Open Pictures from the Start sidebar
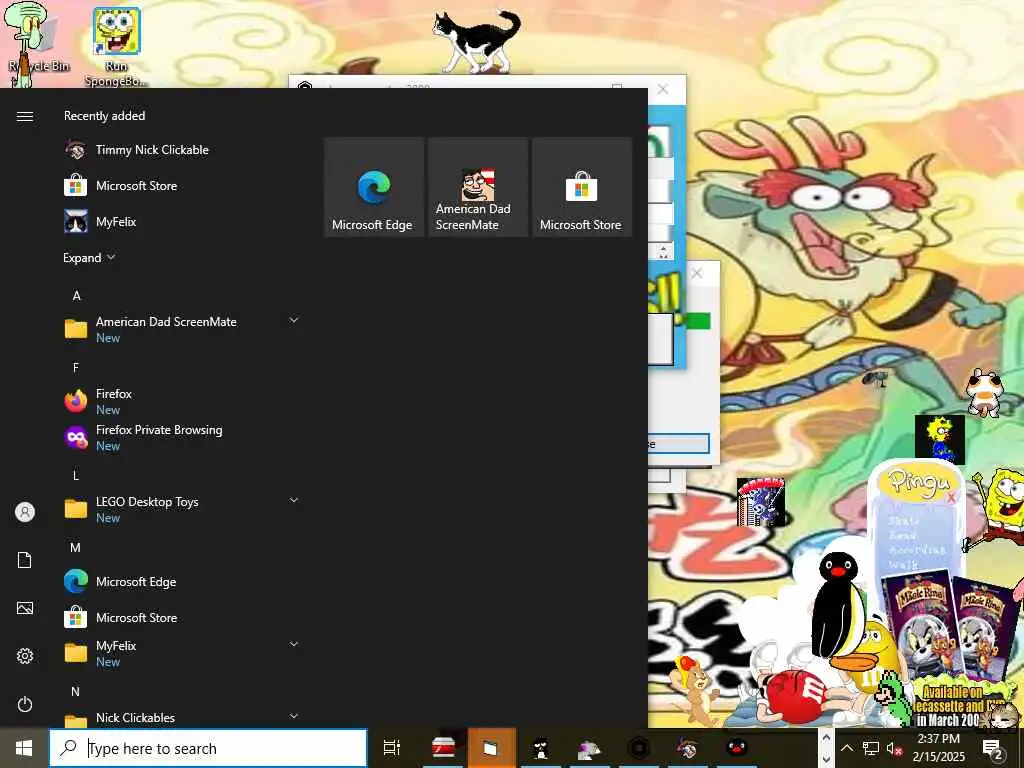The height and width of the screenshot is (768, 1024). (25, 608)
